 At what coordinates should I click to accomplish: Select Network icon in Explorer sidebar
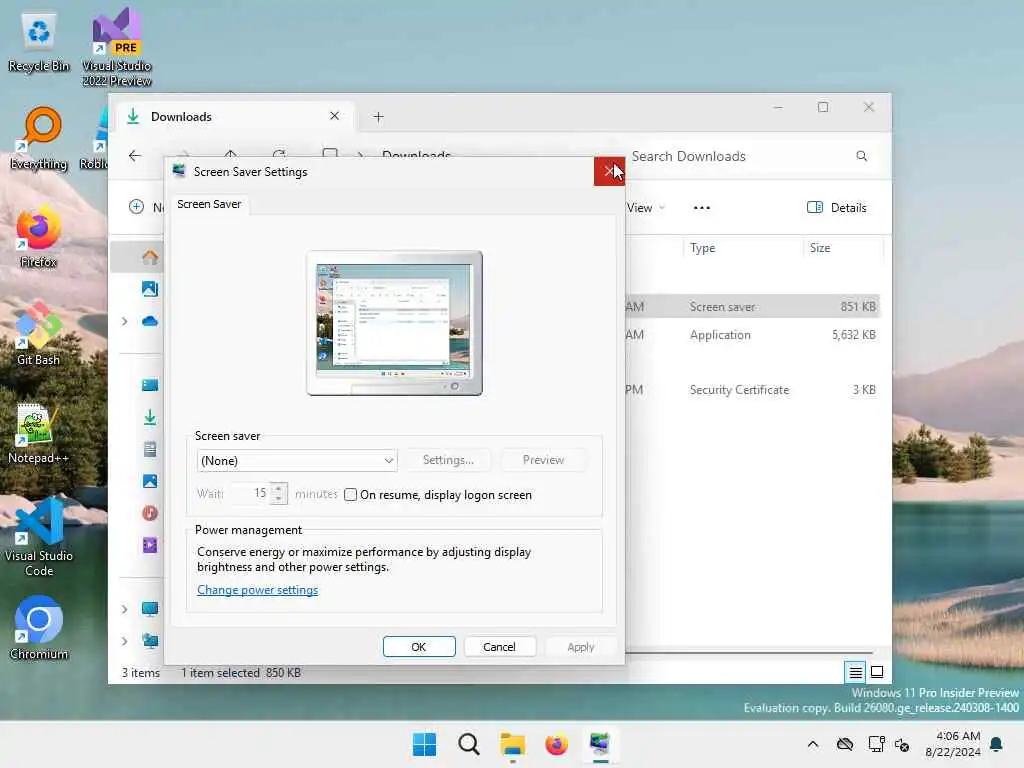click(x=150, y=641)
